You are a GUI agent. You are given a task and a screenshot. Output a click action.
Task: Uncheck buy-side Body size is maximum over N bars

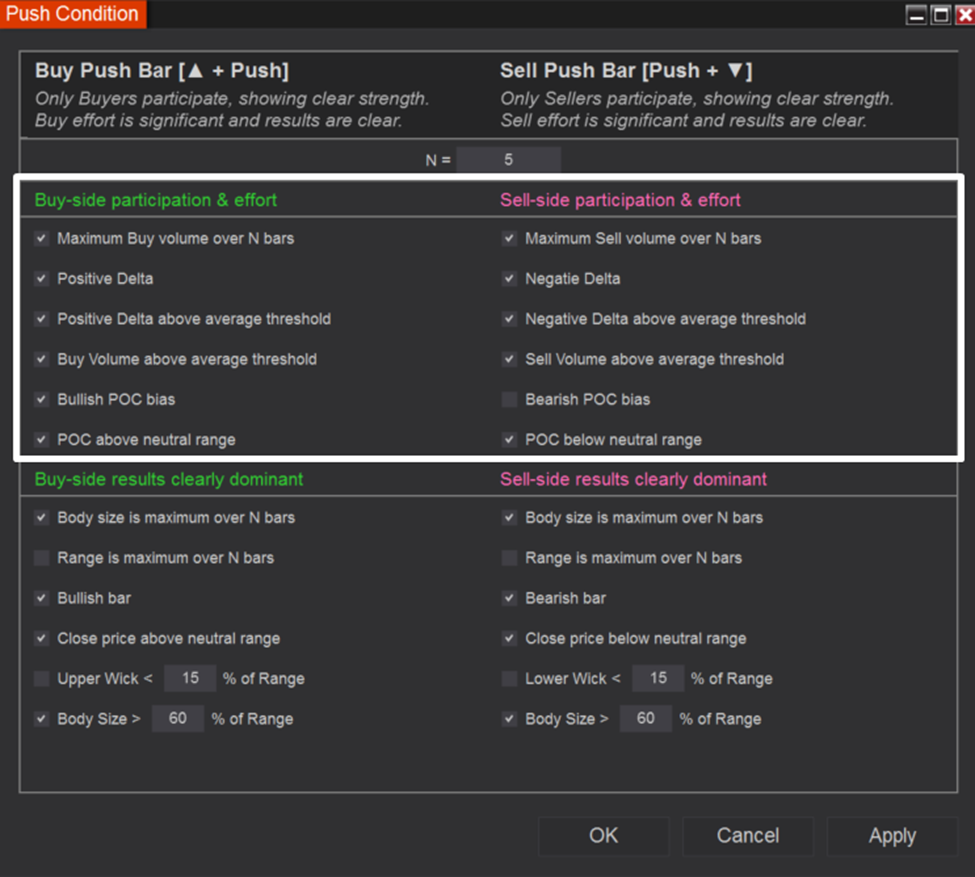(42, 517)
